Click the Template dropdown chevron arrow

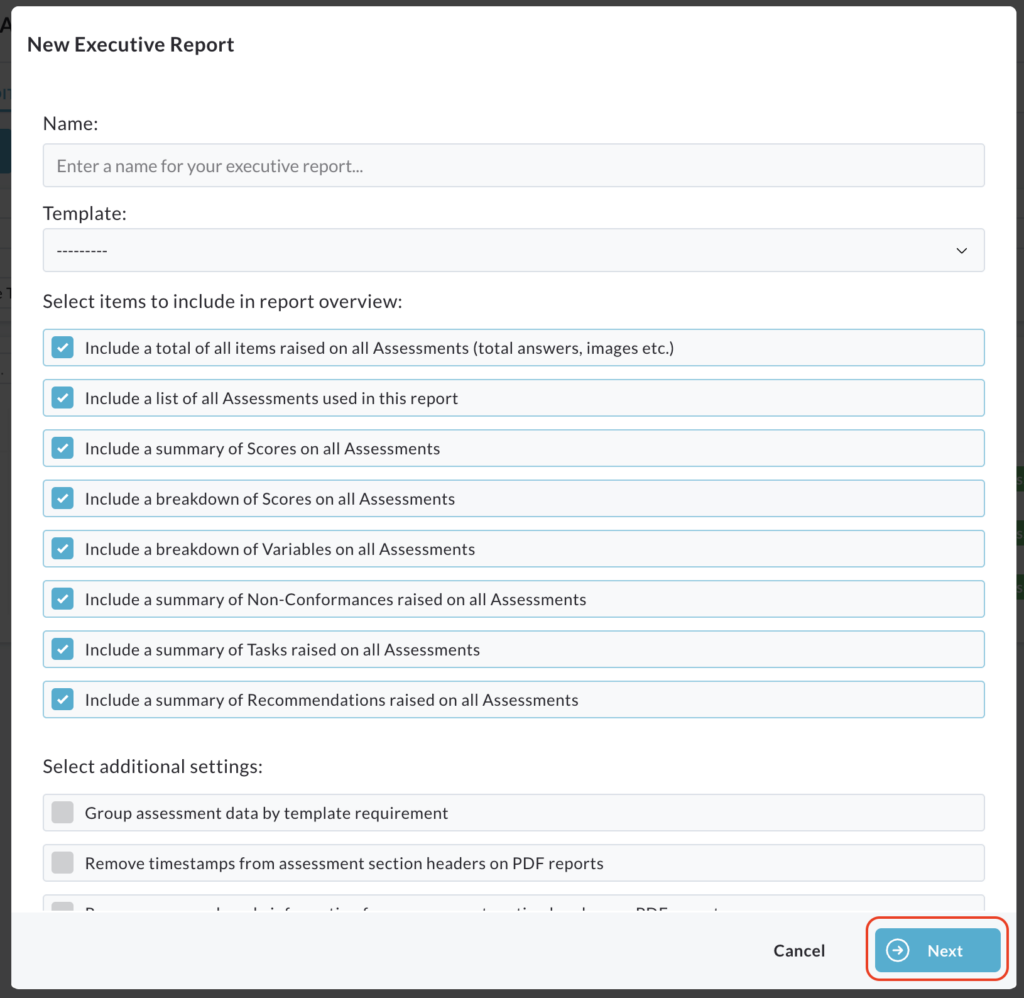click(961, 251)
